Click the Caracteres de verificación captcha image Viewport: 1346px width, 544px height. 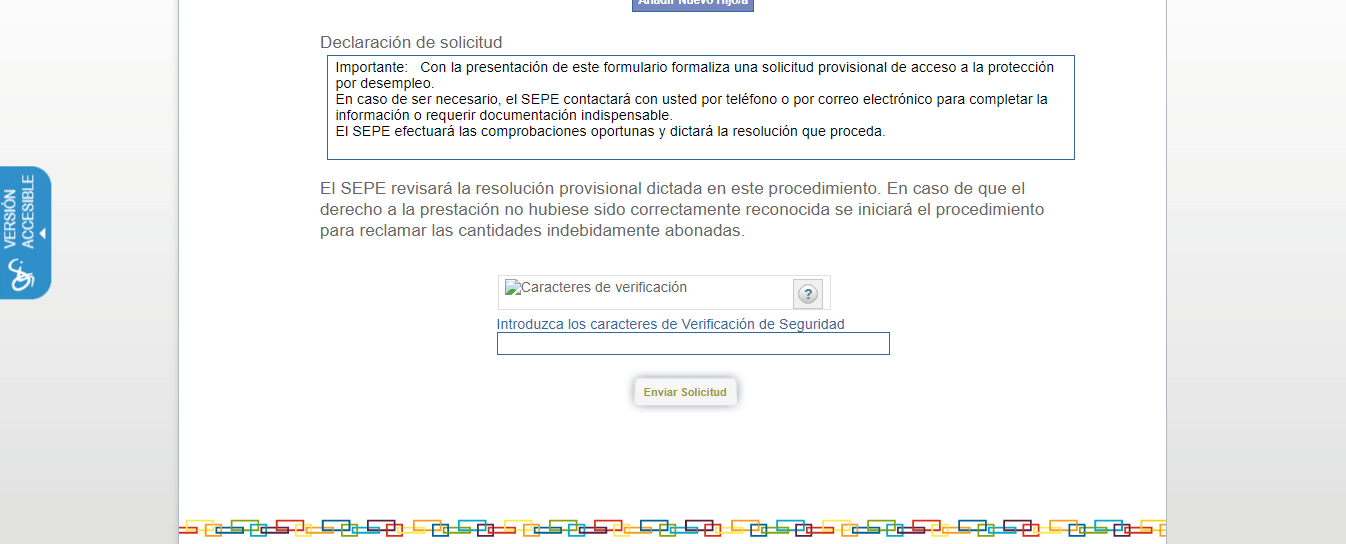point(596,288)
